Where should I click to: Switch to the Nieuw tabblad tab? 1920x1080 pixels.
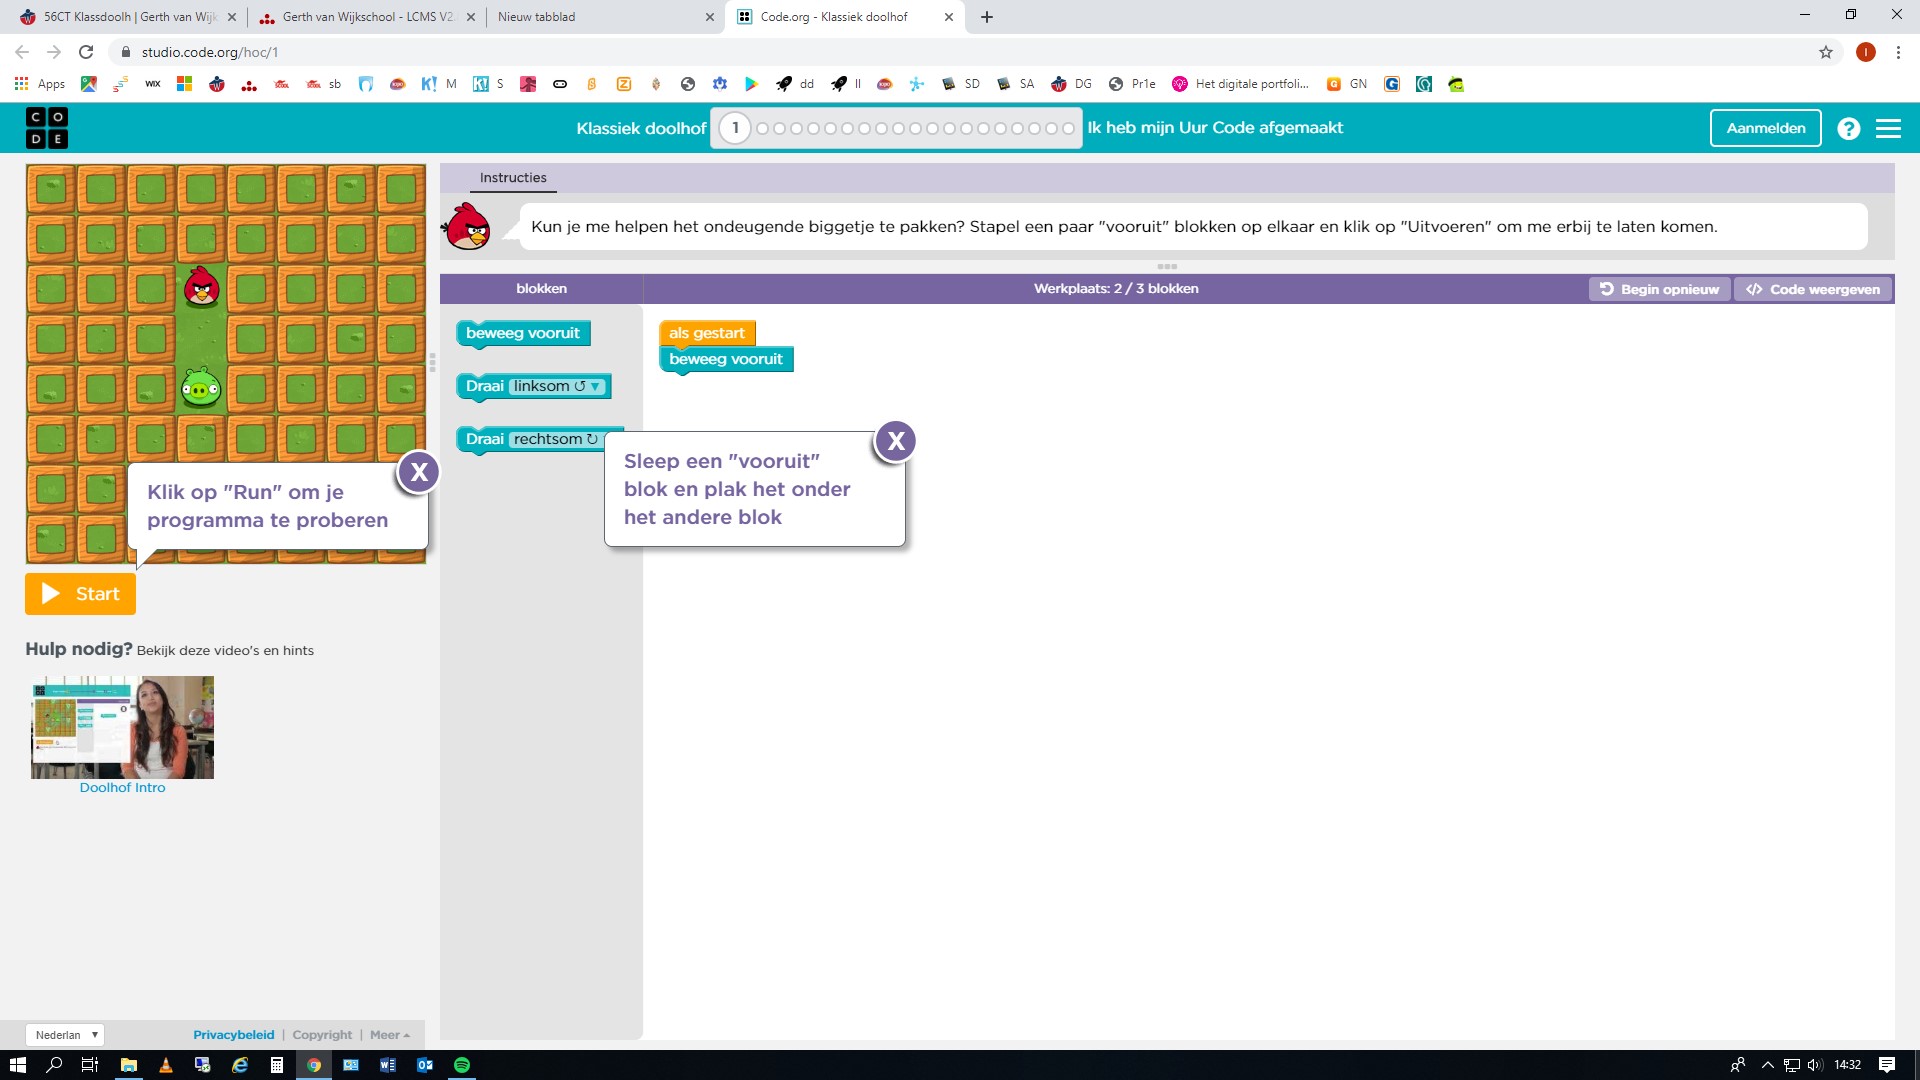[x=605, y=17]
